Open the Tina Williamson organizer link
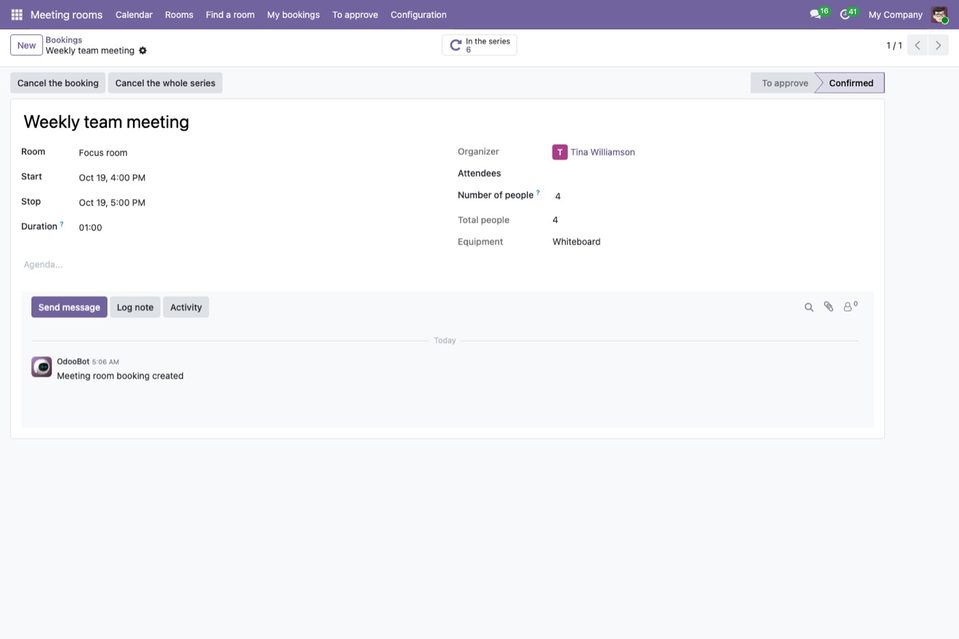This screenshot has width=959, height=639. click(602, 152)
